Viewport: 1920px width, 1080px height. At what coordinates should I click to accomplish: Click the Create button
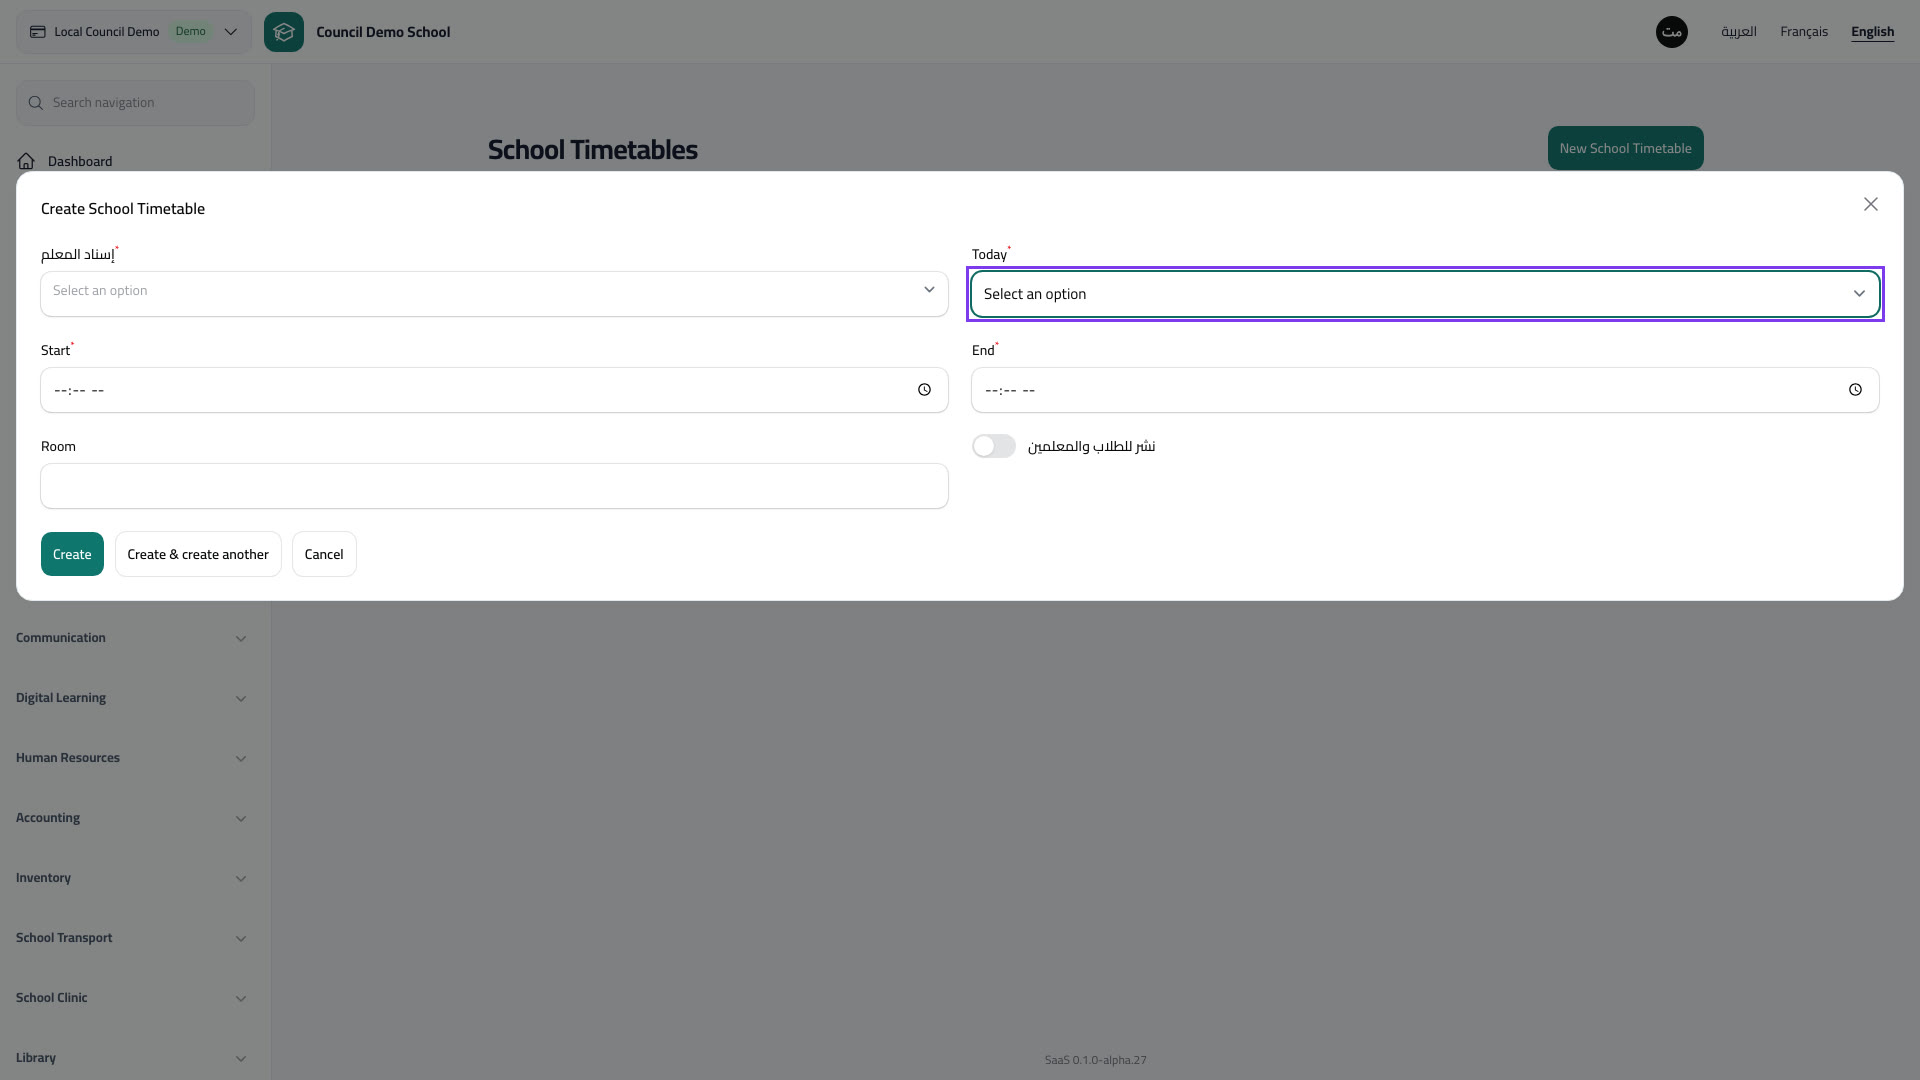click(x=72, y=554)
